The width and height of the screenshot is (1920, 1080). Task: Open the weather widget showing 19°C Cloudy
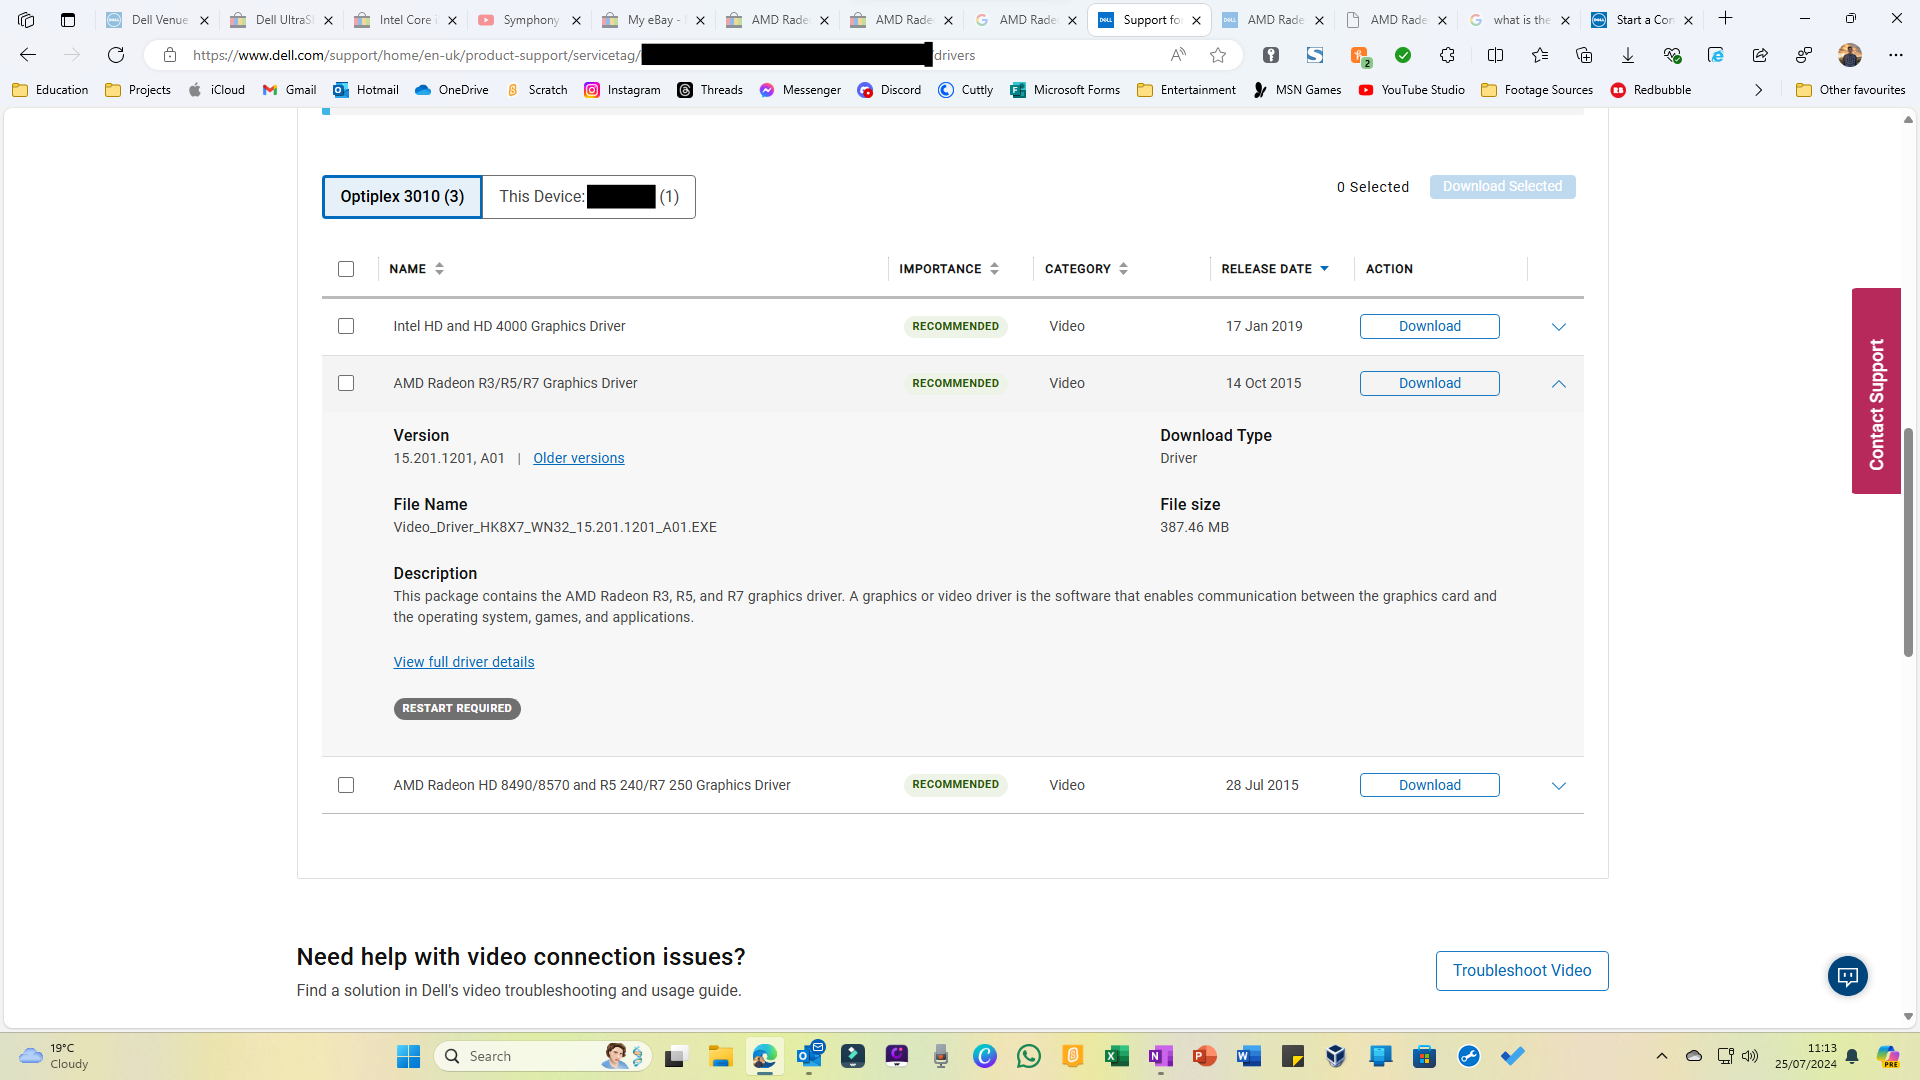click(55, 1056)
